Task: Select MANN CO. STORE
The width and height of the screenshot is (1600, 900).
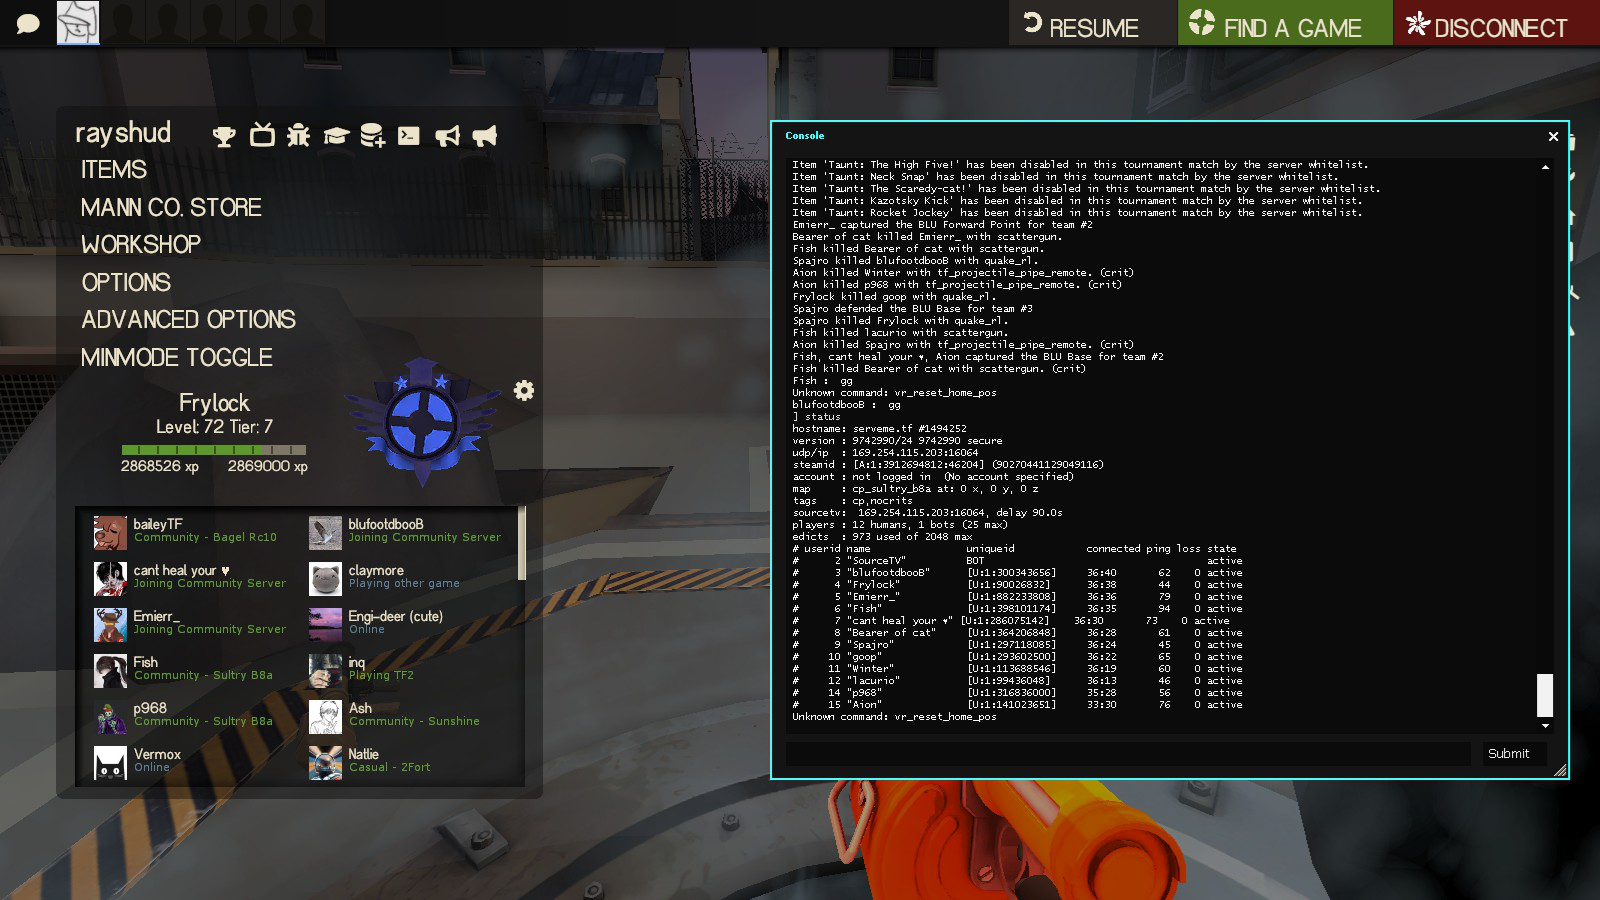Action: 171,208
